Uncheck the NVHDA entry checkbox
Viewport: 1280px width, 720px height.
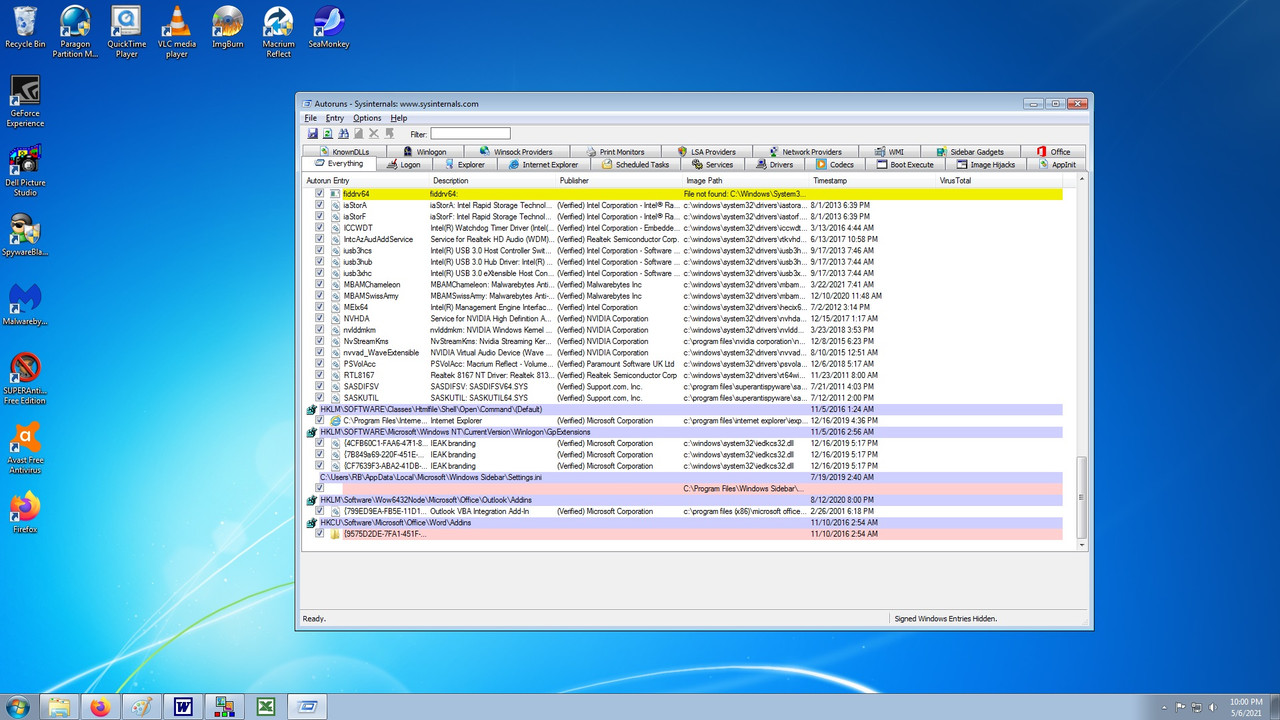(x=320, y=319)
